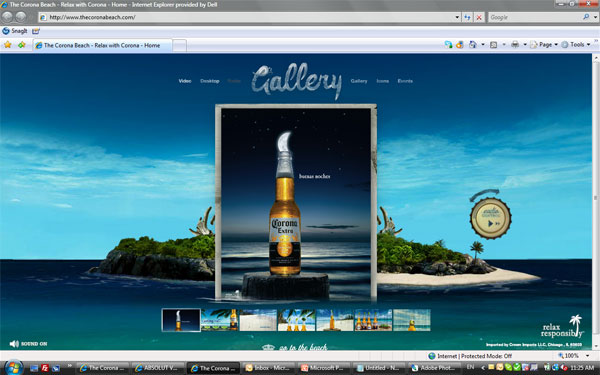Image resolution: width=600 pixels, height=375 pixels.
Task: Open the Gallery menu link
Action: 359,81
